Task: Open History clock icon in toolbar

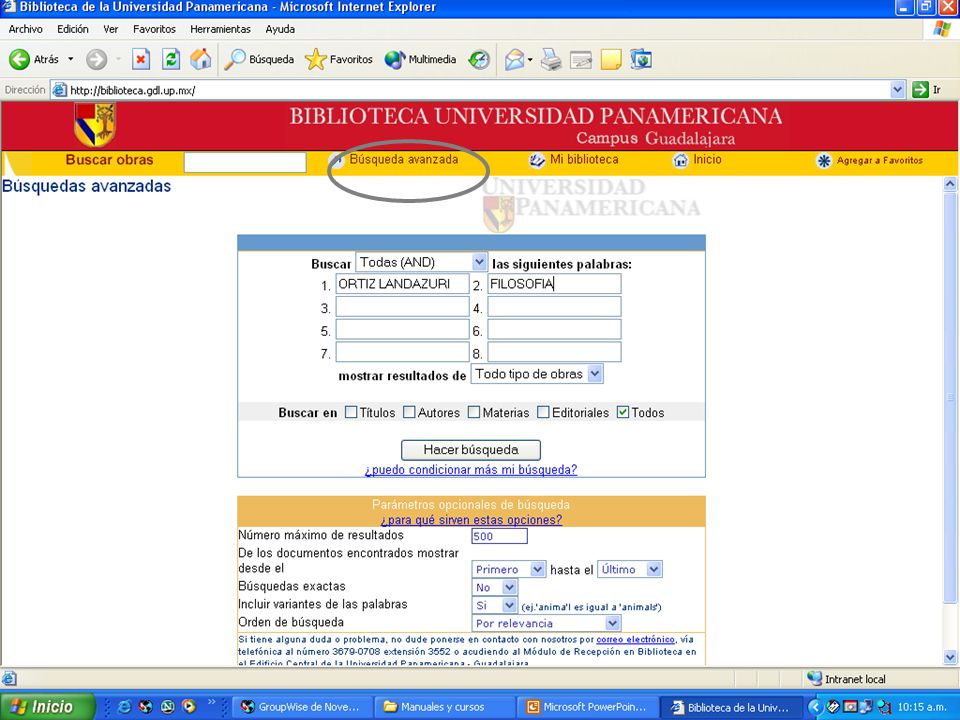Action: click(x=479, y=59)
